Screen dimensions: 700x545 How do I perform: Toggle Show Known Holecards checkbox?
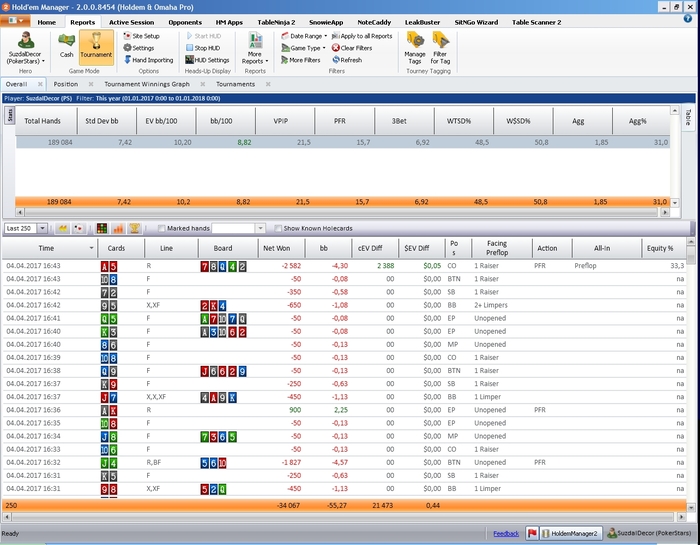pyautogui.click(x=278, y=229)
